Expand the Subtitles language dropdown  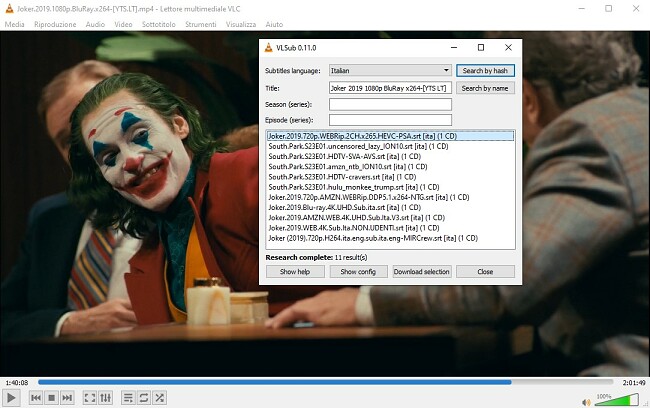[390, 70]
